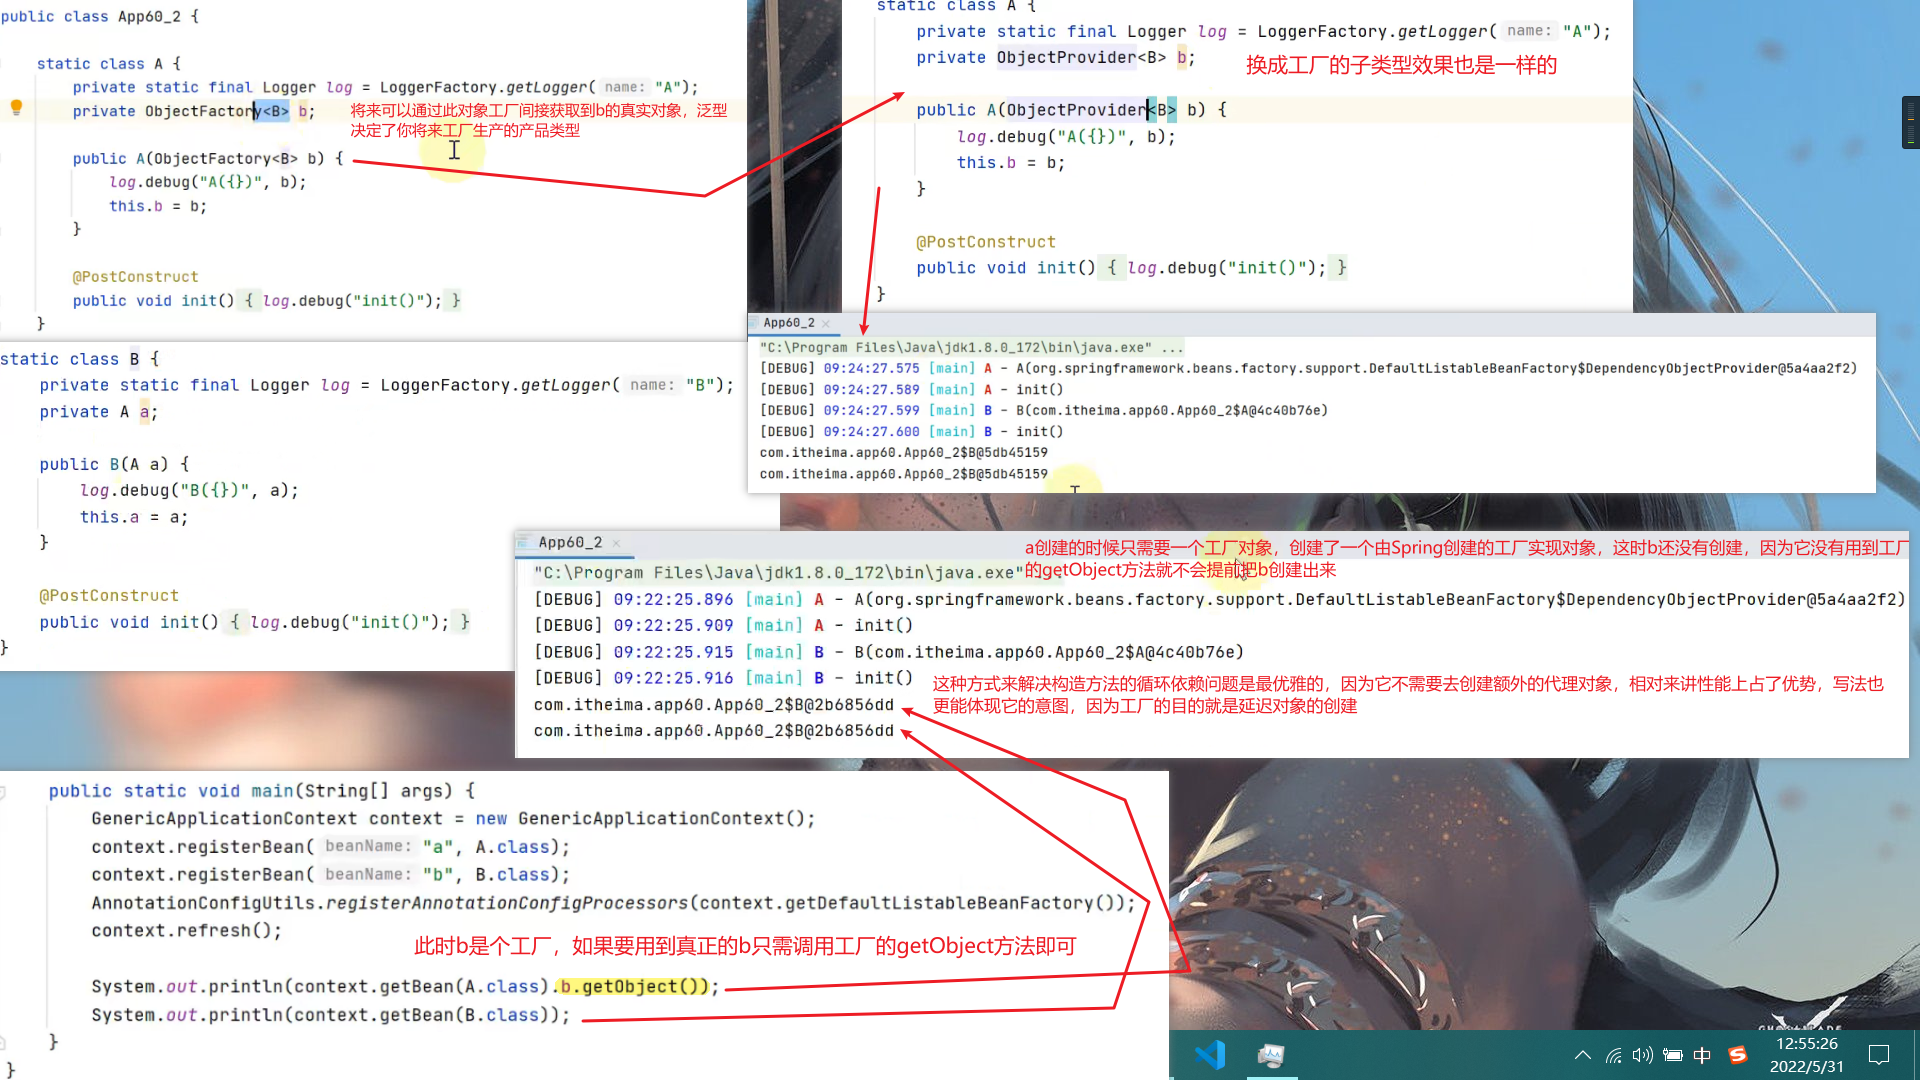Open the notification center icon
This screenshot has width=1920, height=1080.
coord(1879,1055)
